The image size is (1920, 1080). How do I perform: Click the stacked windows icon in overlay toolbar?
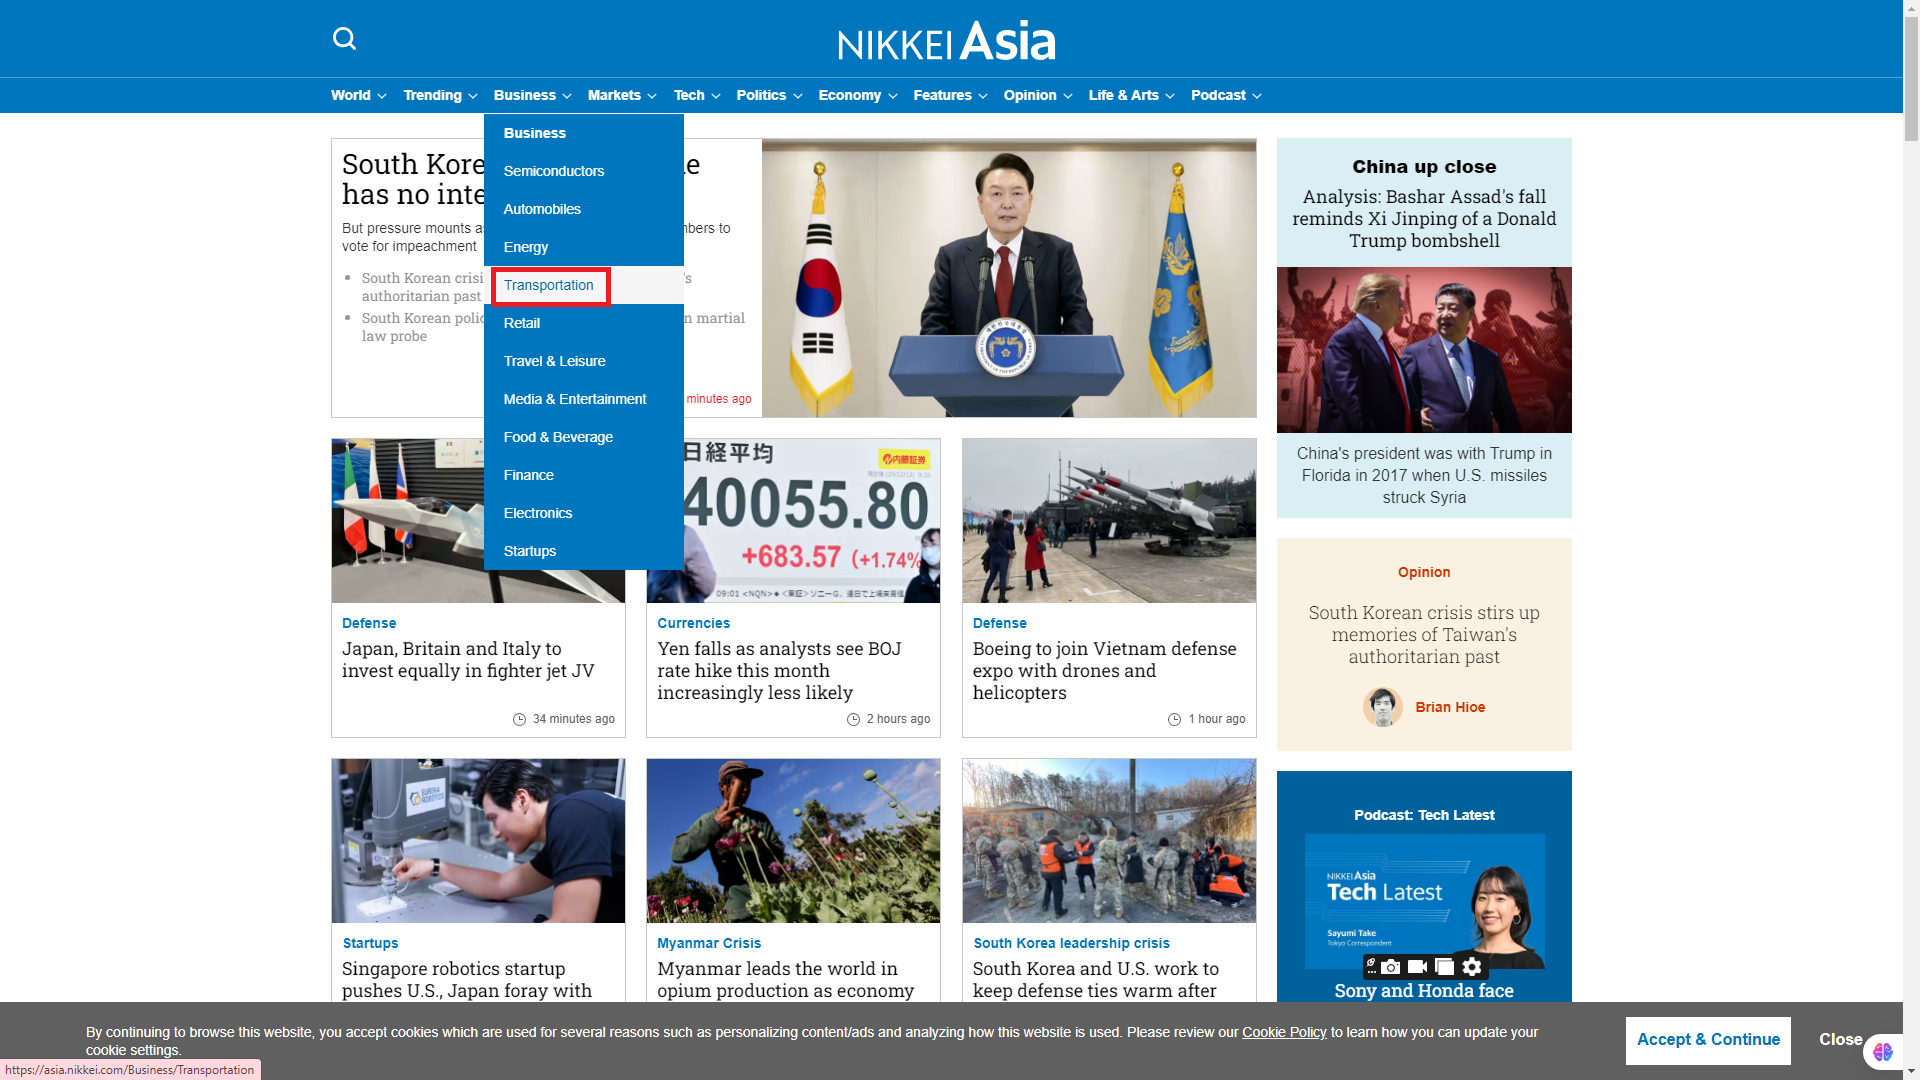click(1444, 967)
